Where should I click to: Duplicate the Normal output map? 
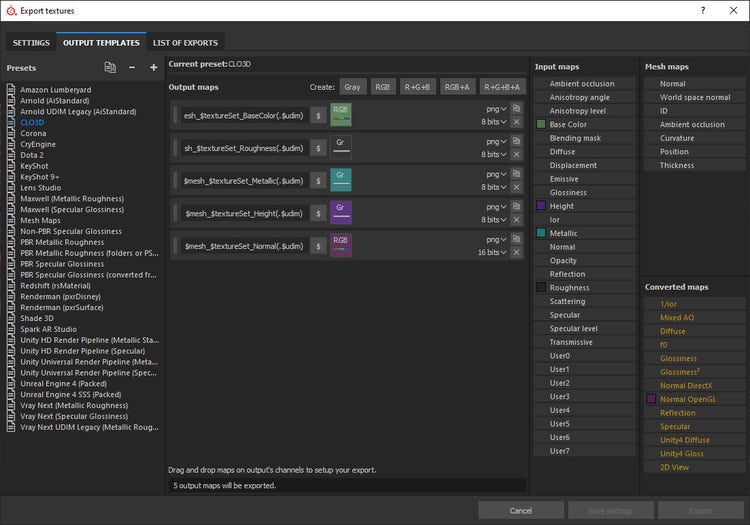516,239
